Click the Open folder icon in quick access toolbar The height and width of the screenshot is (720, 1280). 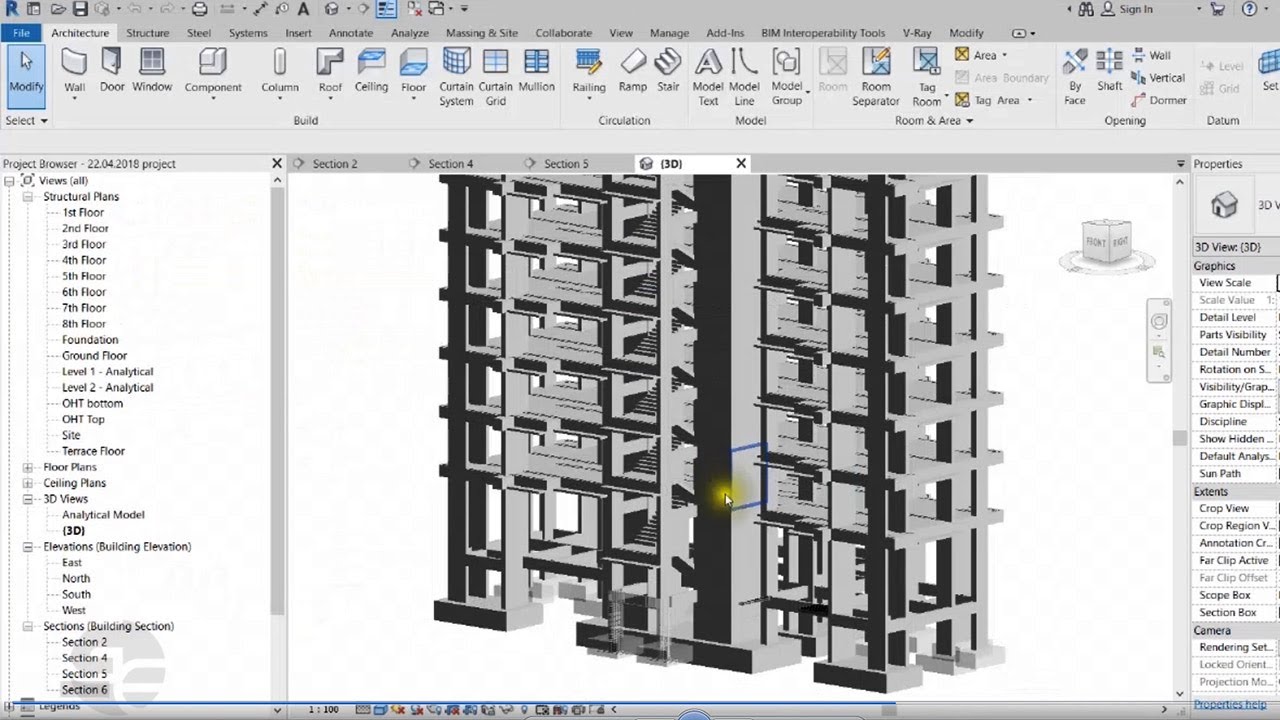(58, 9)
